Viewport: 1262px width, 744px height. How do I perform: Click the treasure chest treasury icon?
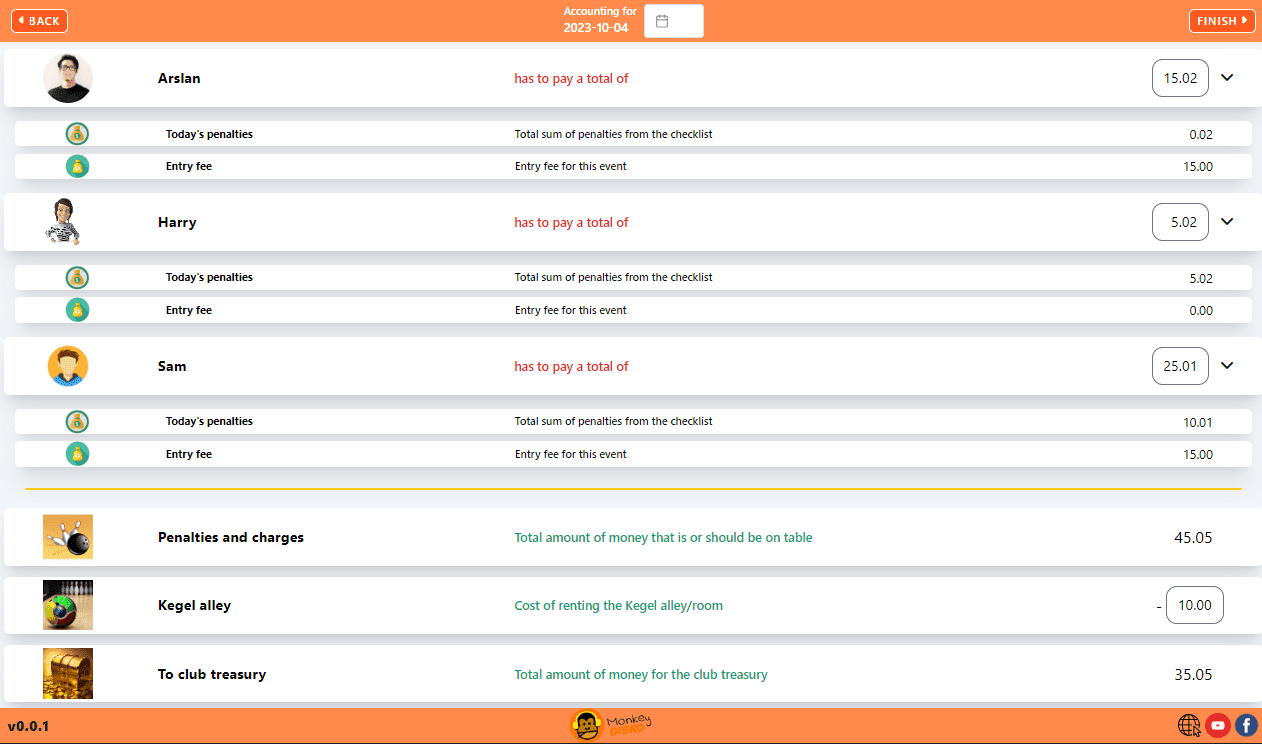68,674
